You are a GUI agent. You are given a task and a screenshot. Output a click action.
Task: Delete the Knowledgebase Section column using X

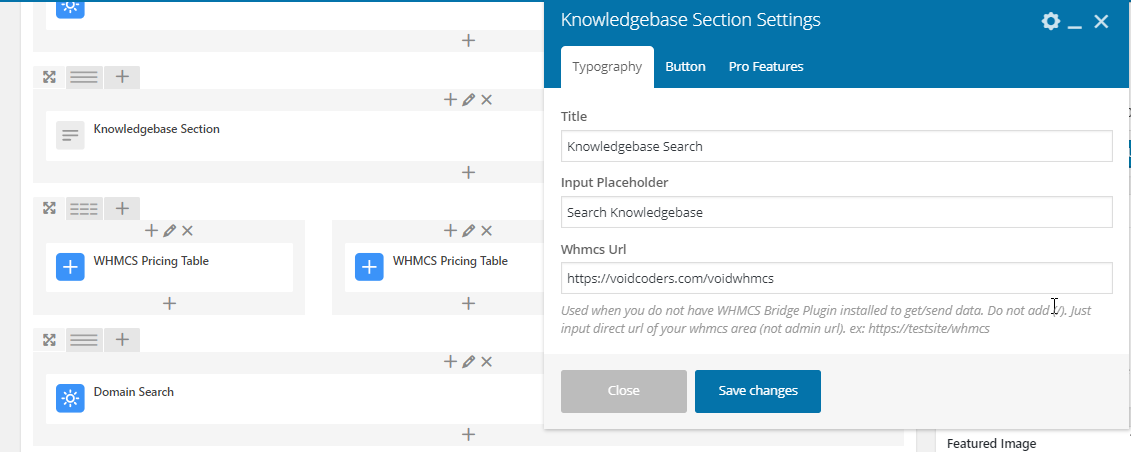[486, 100]
